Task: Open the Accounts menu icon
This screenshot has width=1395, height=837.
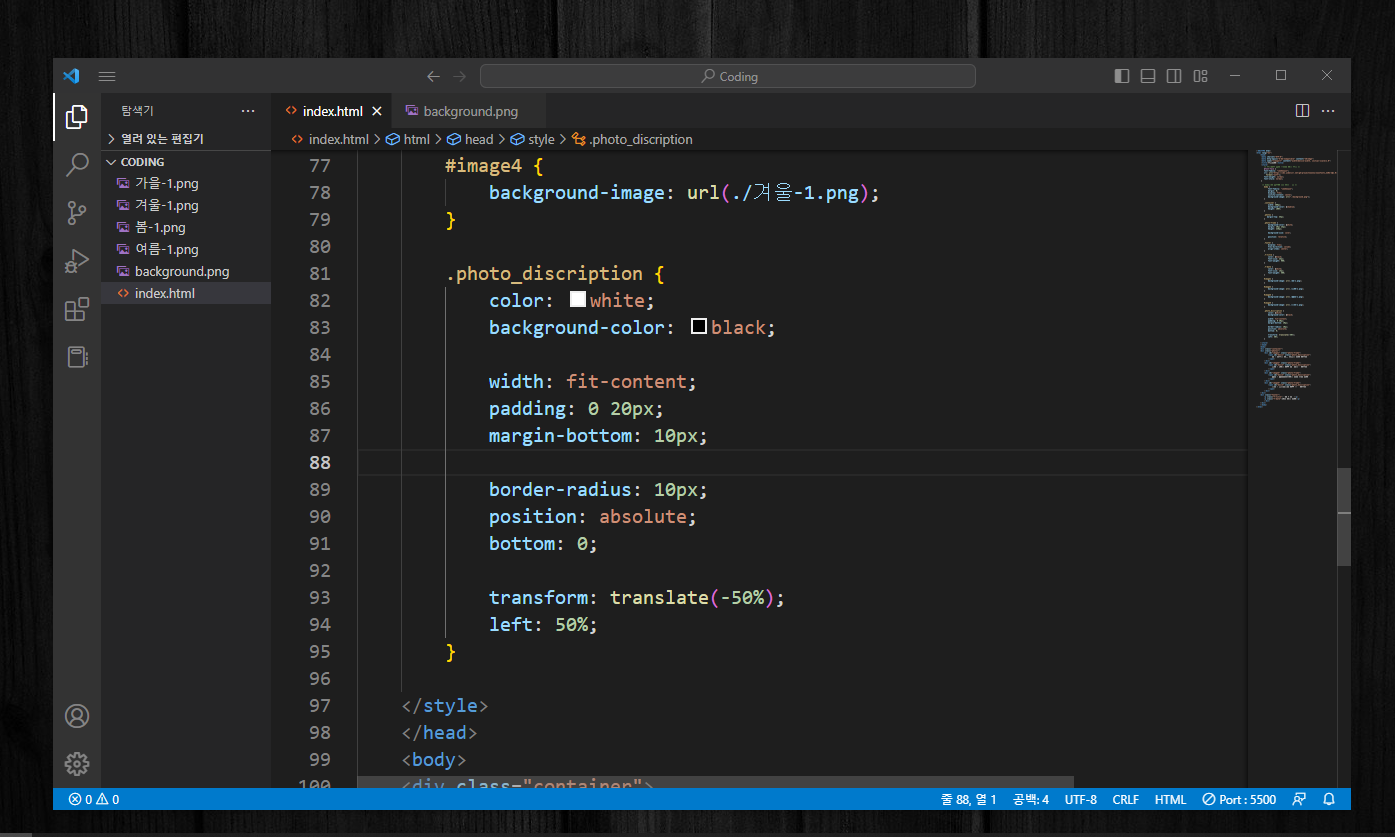Action: pos(77,716)
